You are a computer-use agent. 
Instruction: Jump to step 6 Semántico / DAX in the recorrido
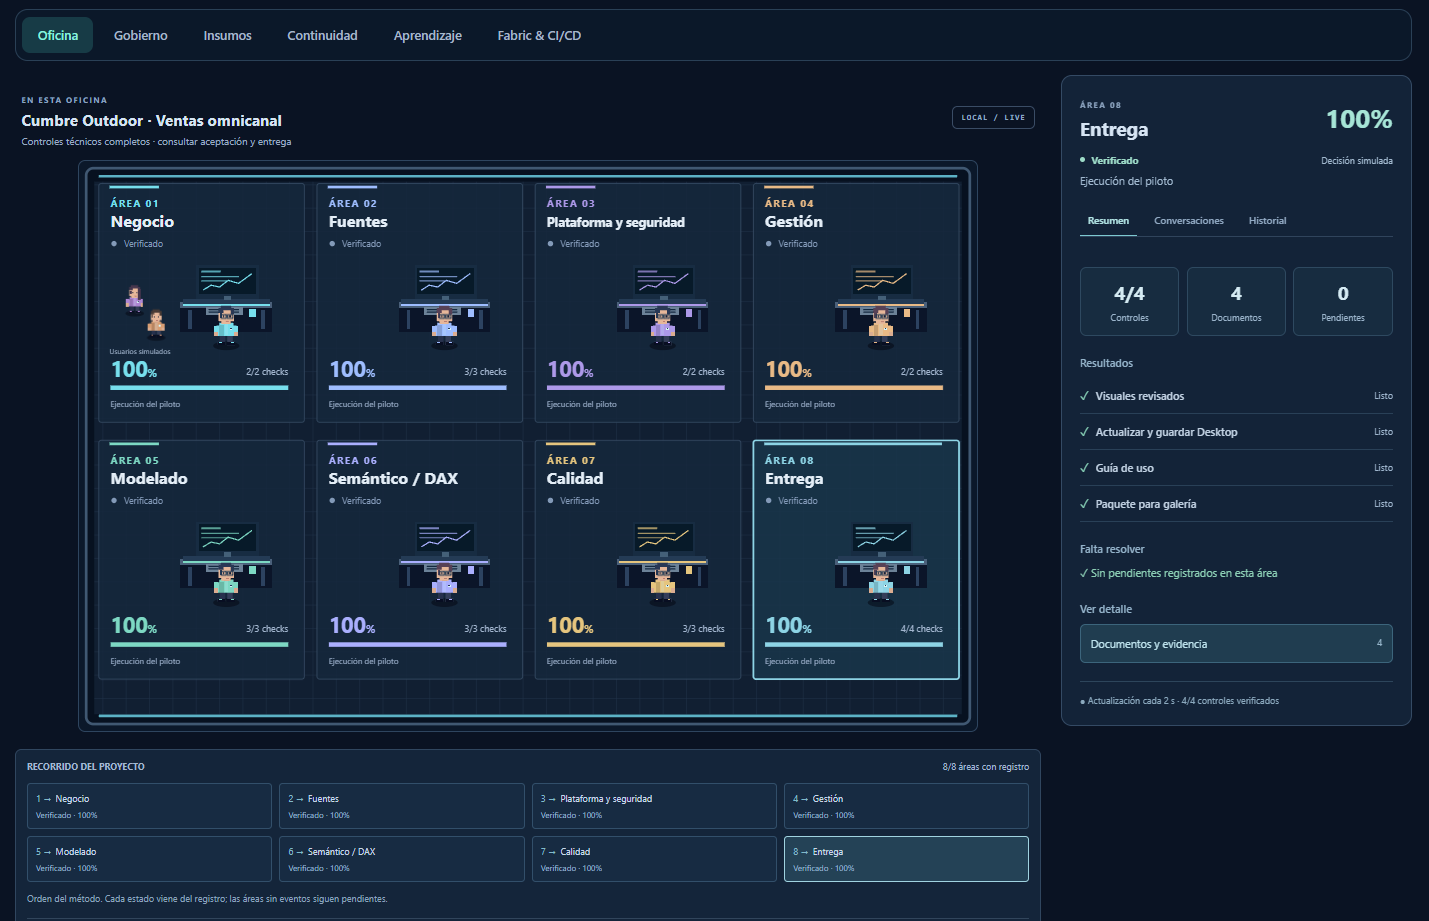[x=402, y=859]
